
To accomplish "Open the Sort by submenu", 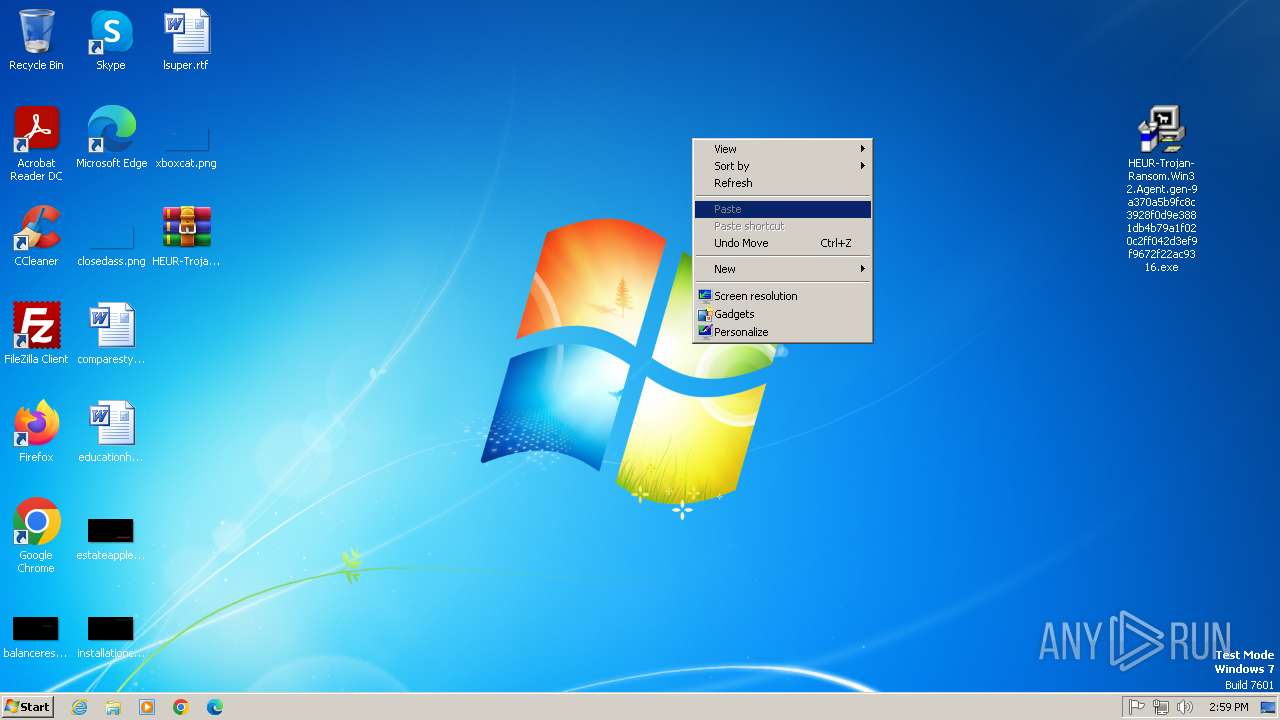I will 782,166.
